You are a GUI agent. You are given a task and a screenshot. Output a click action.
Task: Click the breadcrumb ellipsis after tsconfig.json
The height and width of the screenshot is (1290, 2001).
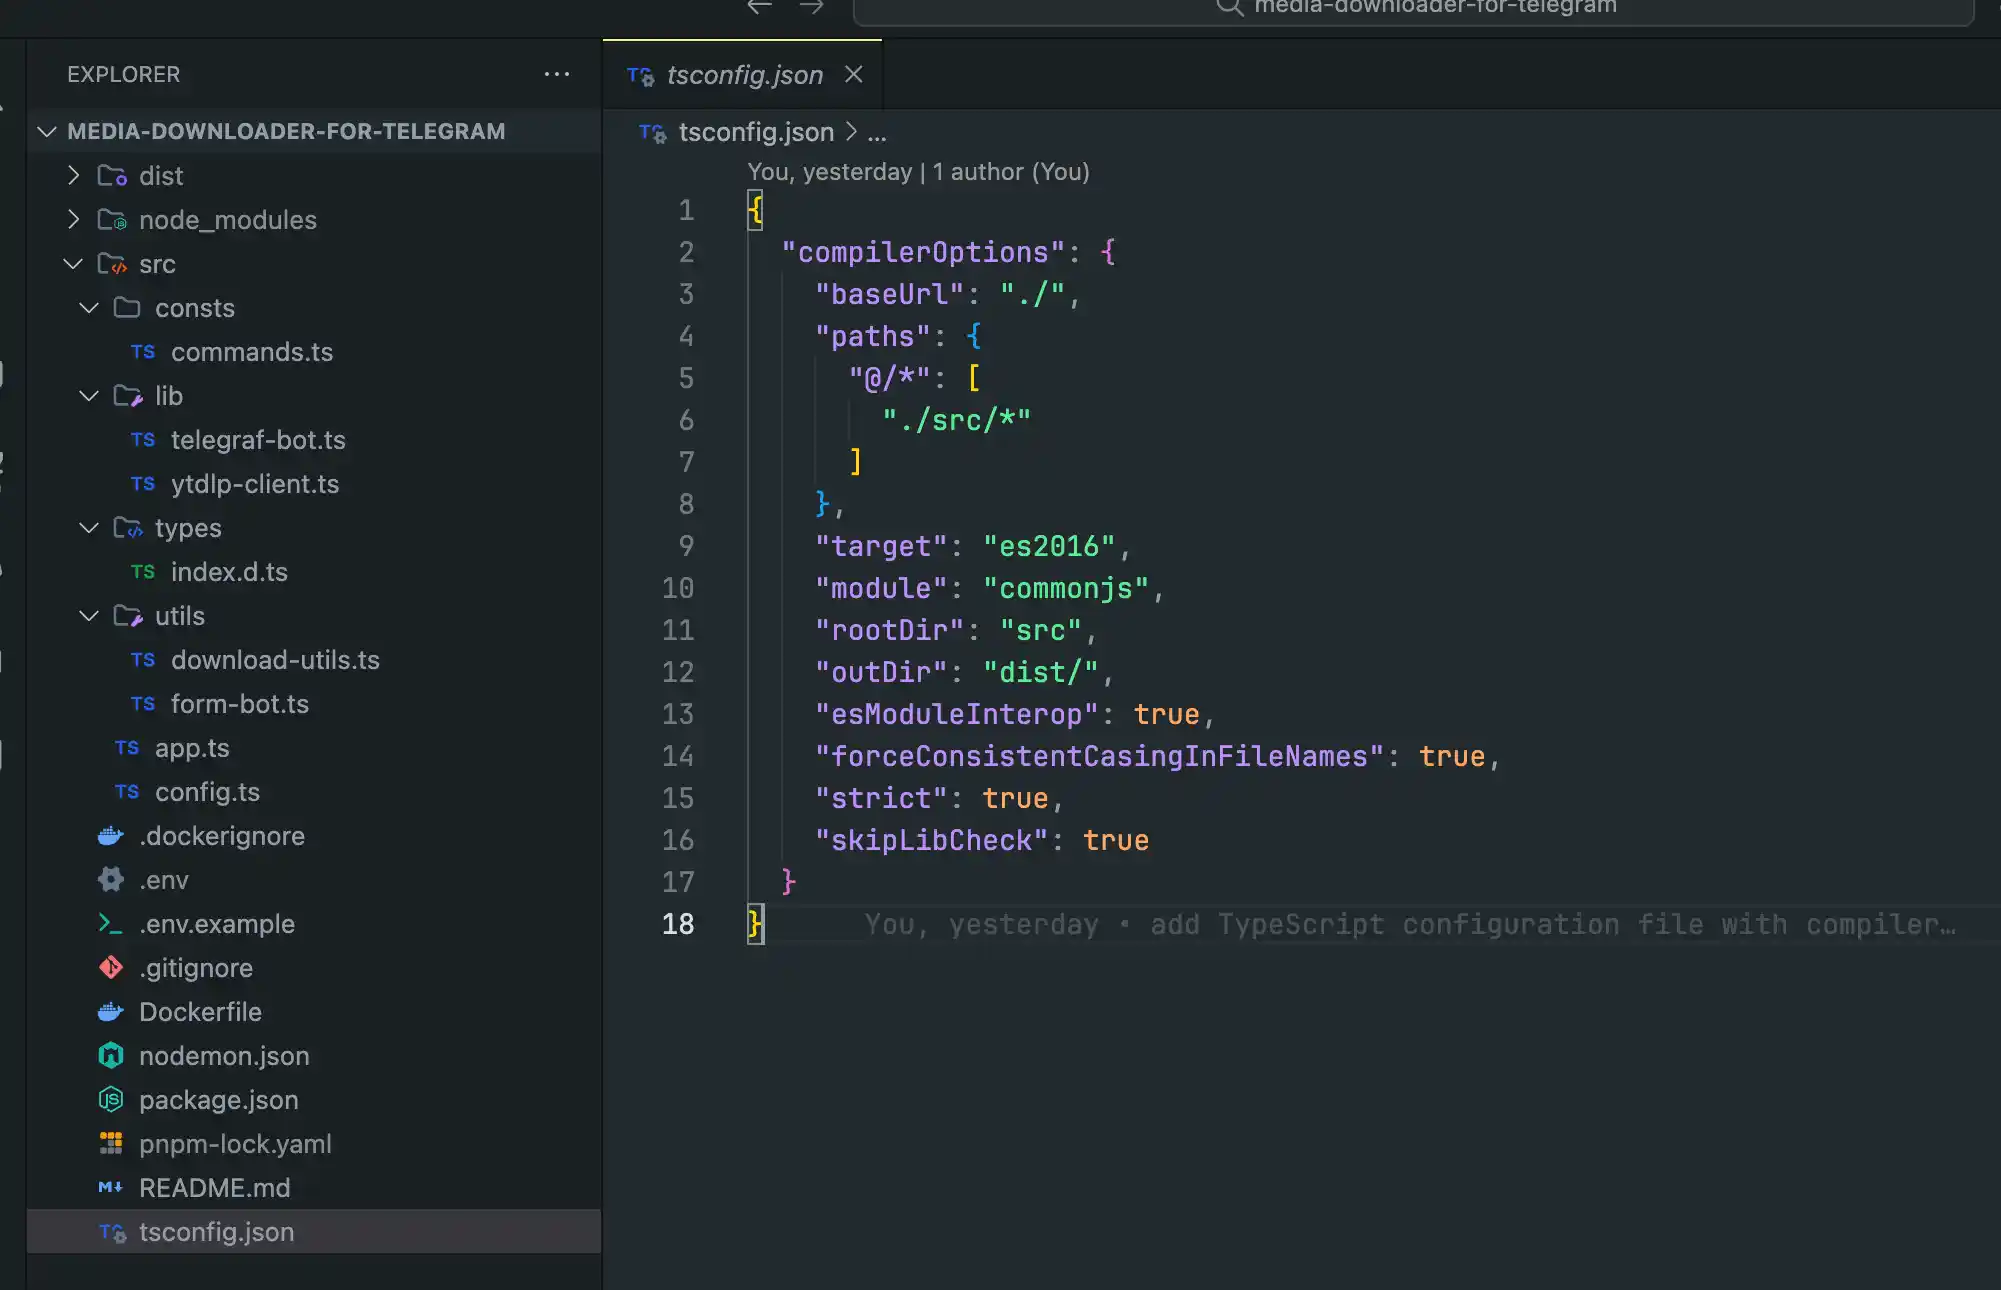click(877, 133)
